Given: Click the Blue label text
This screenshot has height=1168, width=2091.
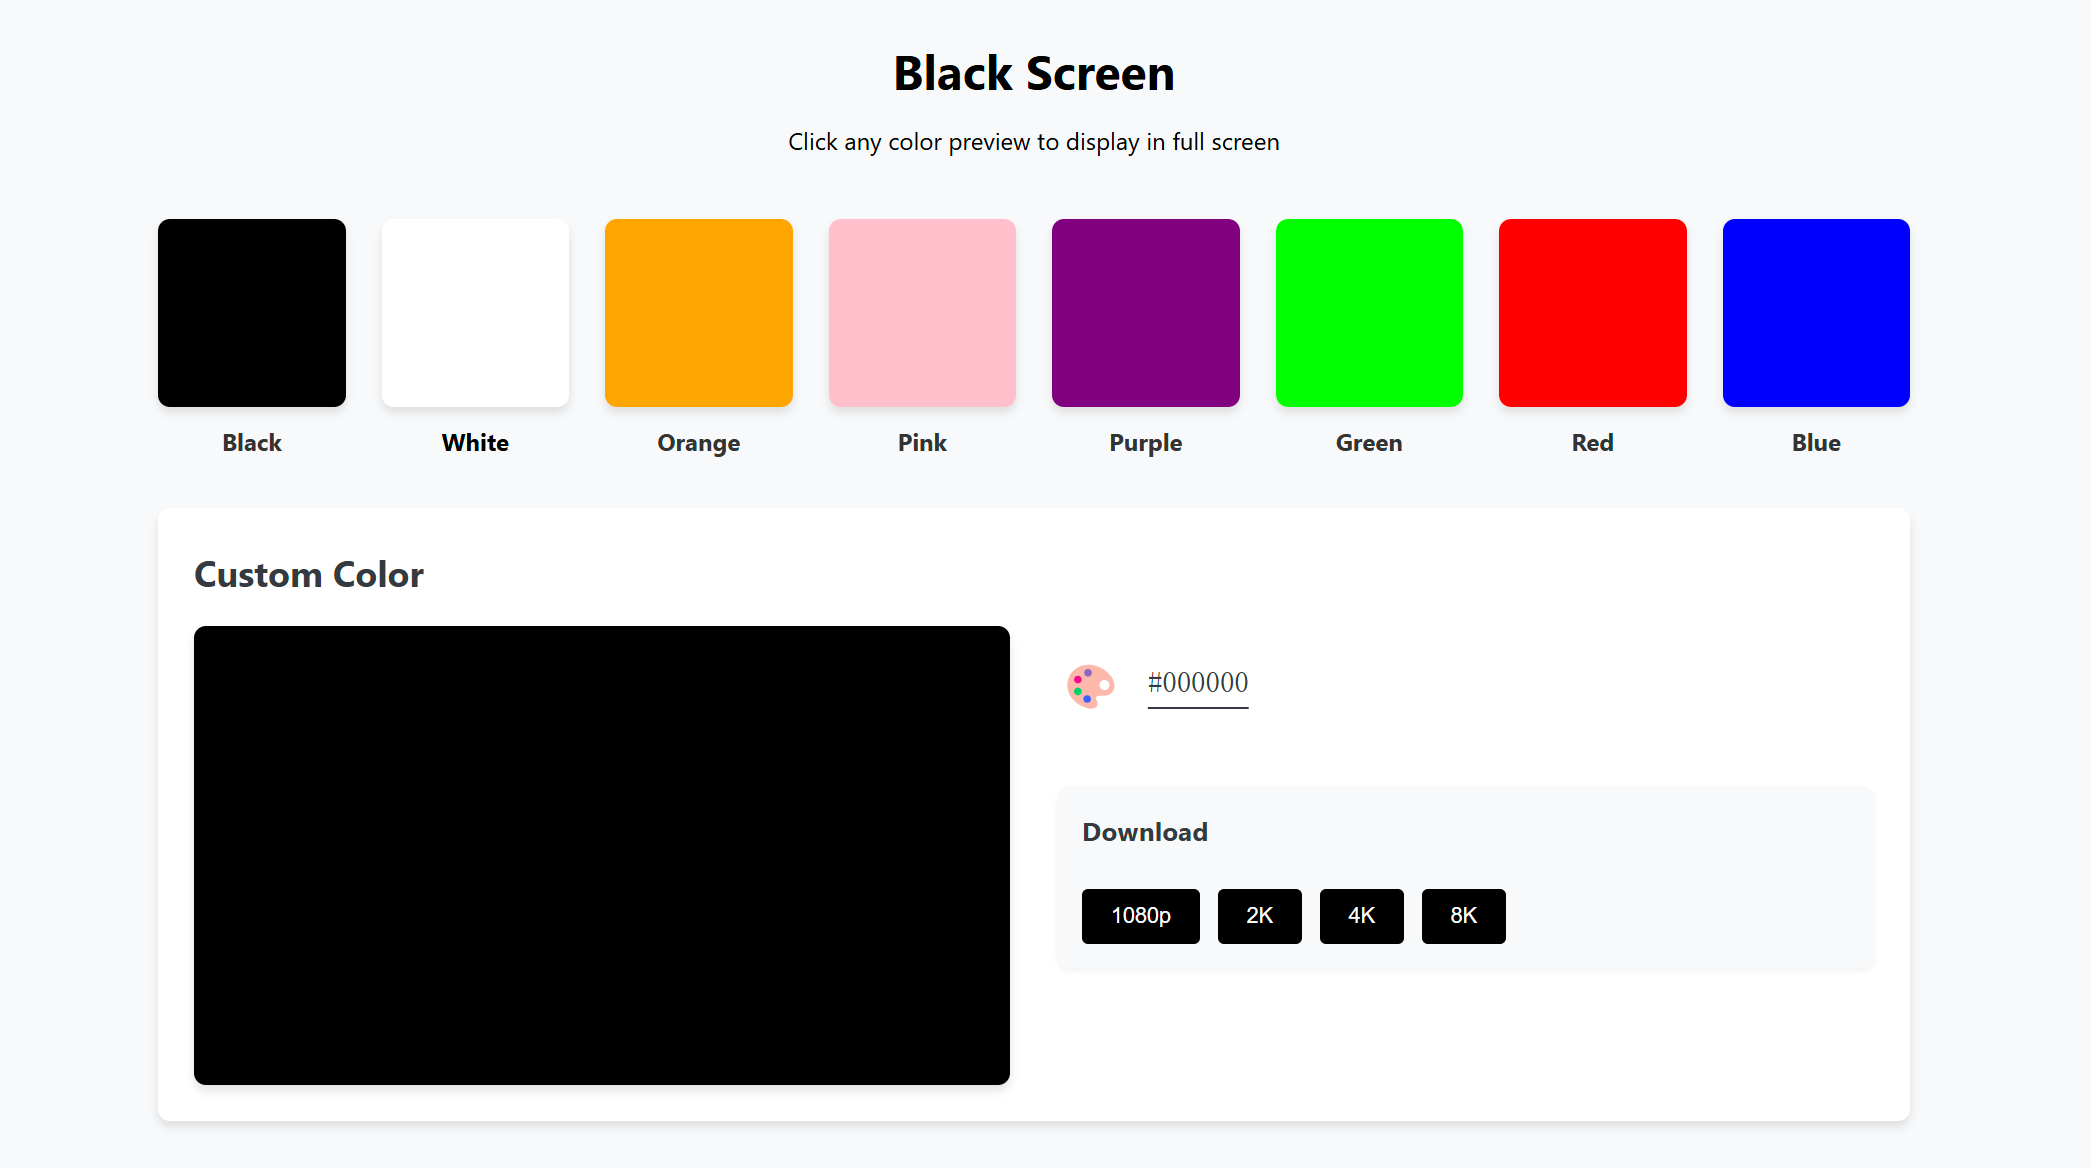Looking at the screenshot, I should coord(1816,442).
